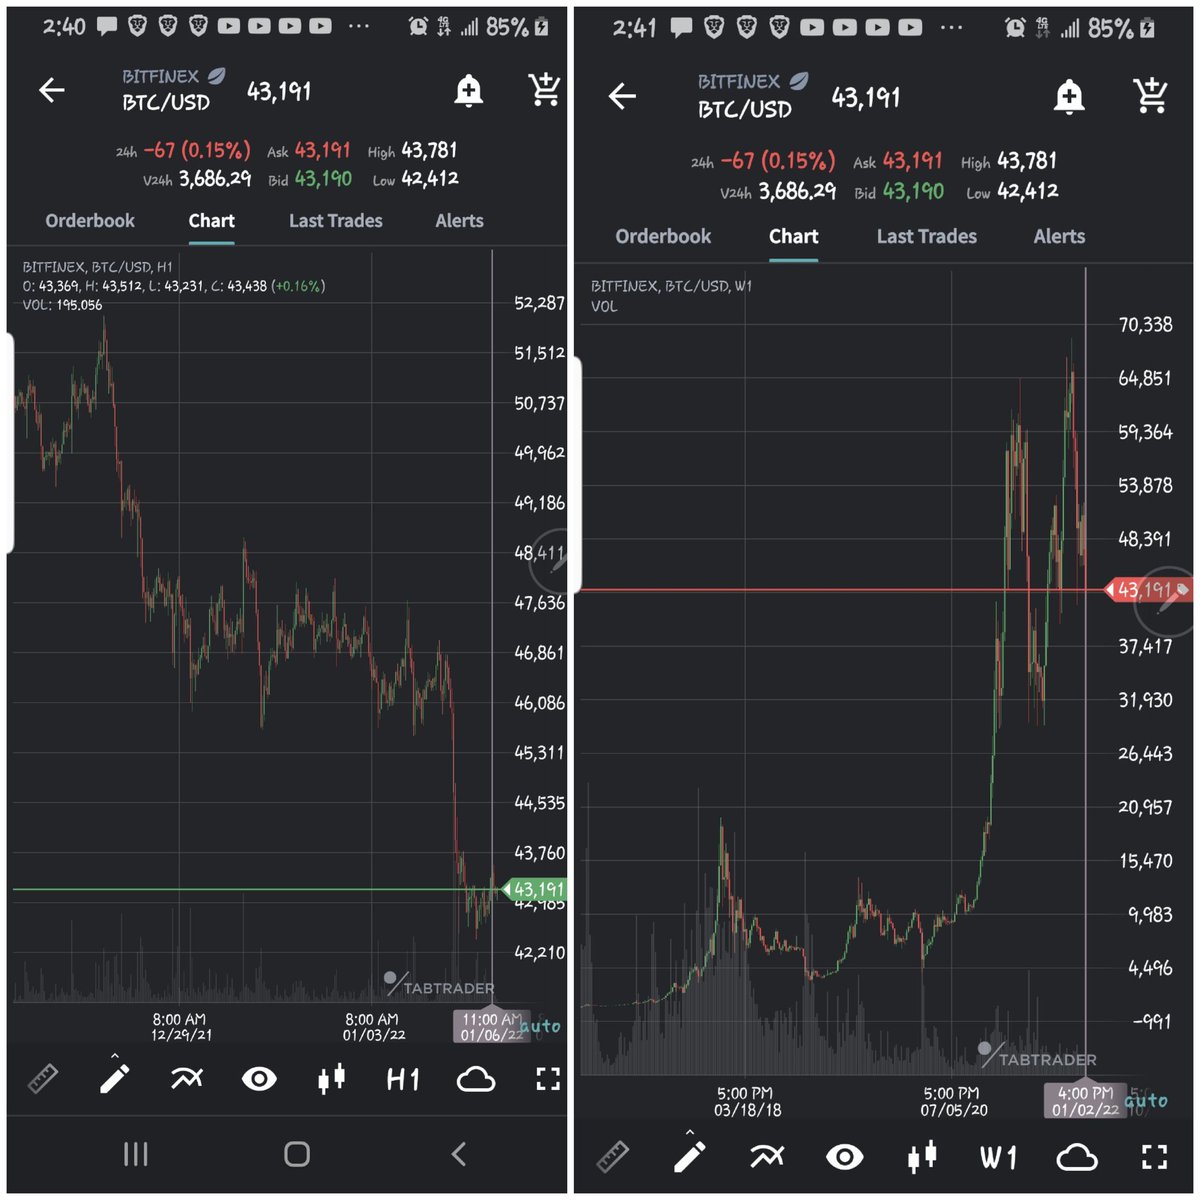Tap cloud sync icon in left chart
The width and height of the screenshot is (1200, 1200).
(x=475, y=1079)
